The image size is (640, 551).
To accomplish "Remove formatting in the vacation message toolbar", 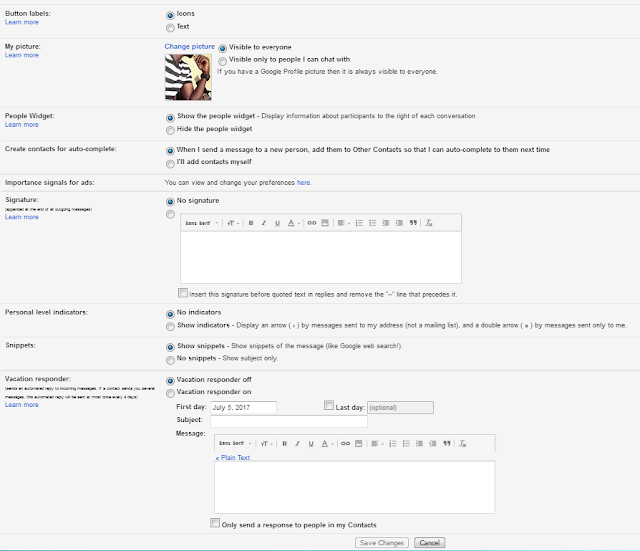I will click(x=462, y=444).
